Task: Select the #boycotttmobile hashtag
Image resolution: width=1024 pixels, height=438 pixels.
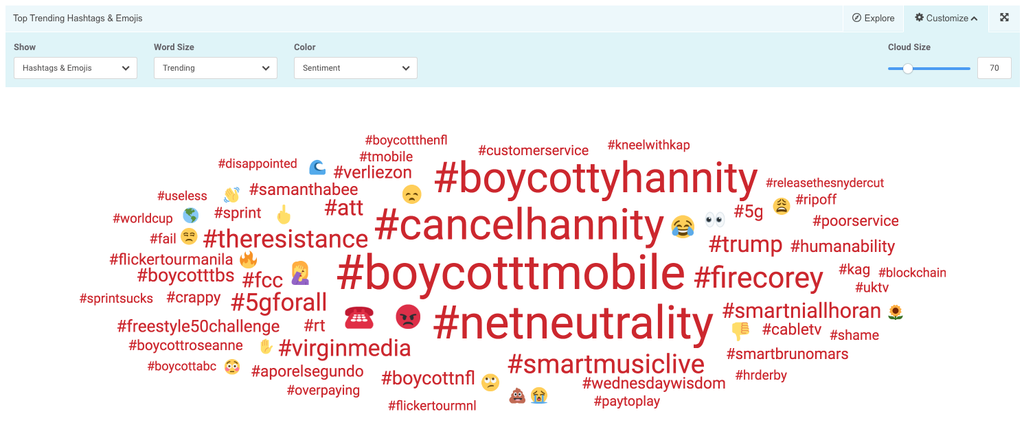Action: pos(511,273)
